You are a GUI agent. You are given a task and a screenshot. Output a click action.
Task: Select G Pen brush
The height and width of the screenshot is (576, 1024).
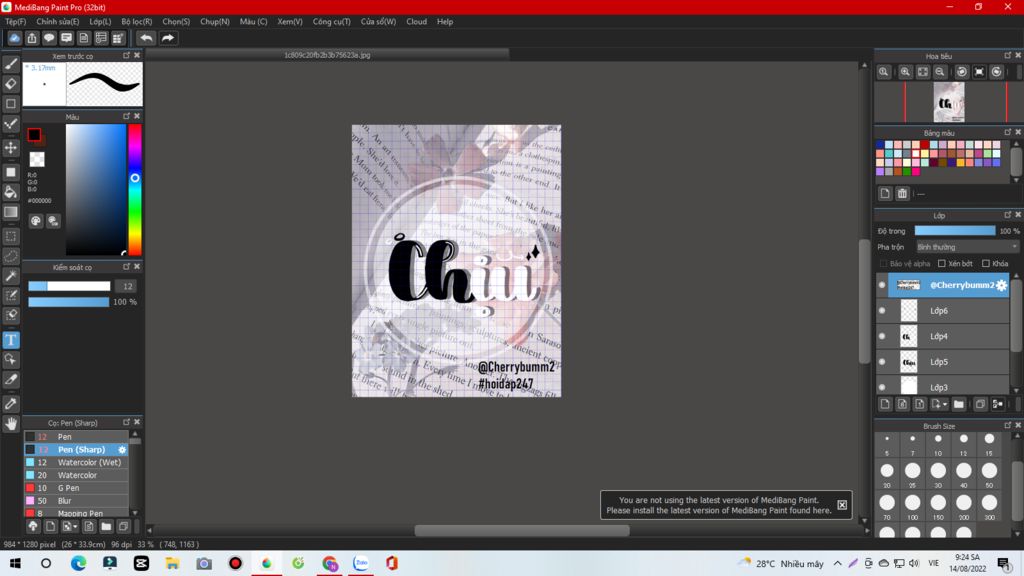point(76,488)
